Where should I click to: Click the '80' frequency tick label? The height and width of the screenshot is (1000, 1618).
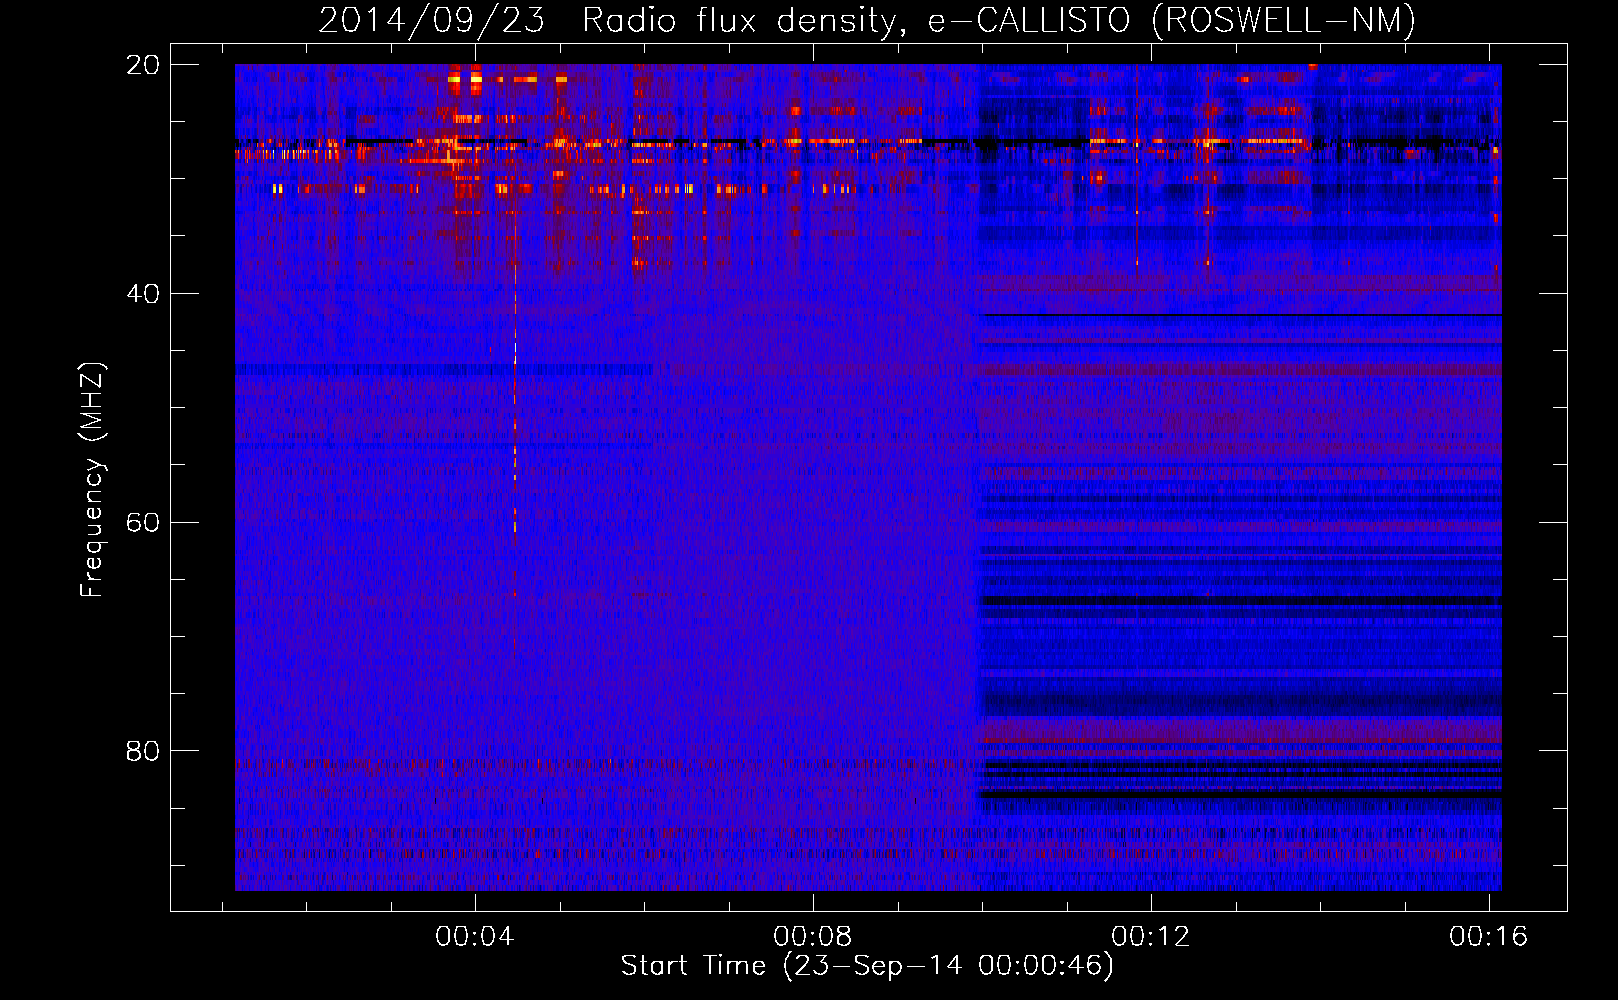143,751
